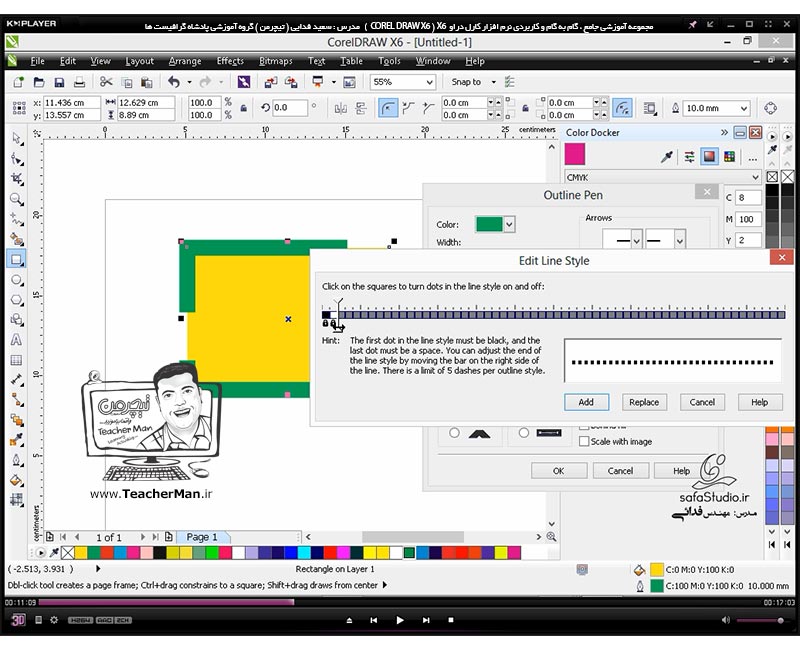800x650 pixels.
Task: Toggle relative corner scaling button
Action: 622,108
